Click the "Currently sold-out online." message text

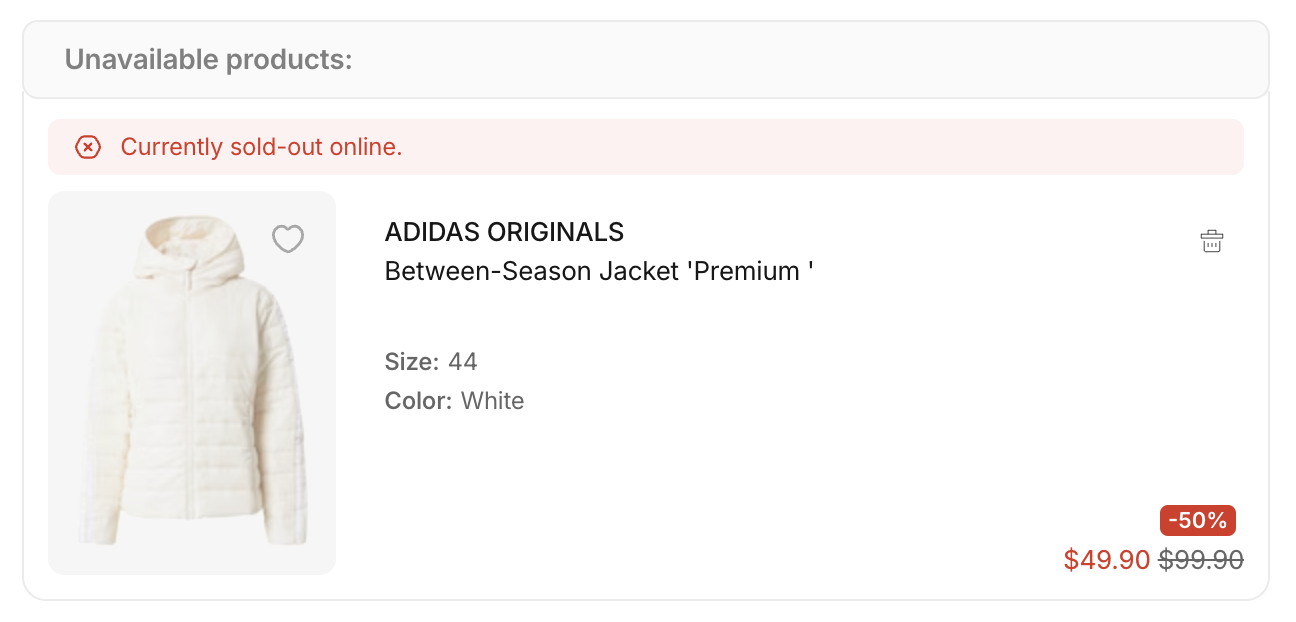(x=261, y=147)
